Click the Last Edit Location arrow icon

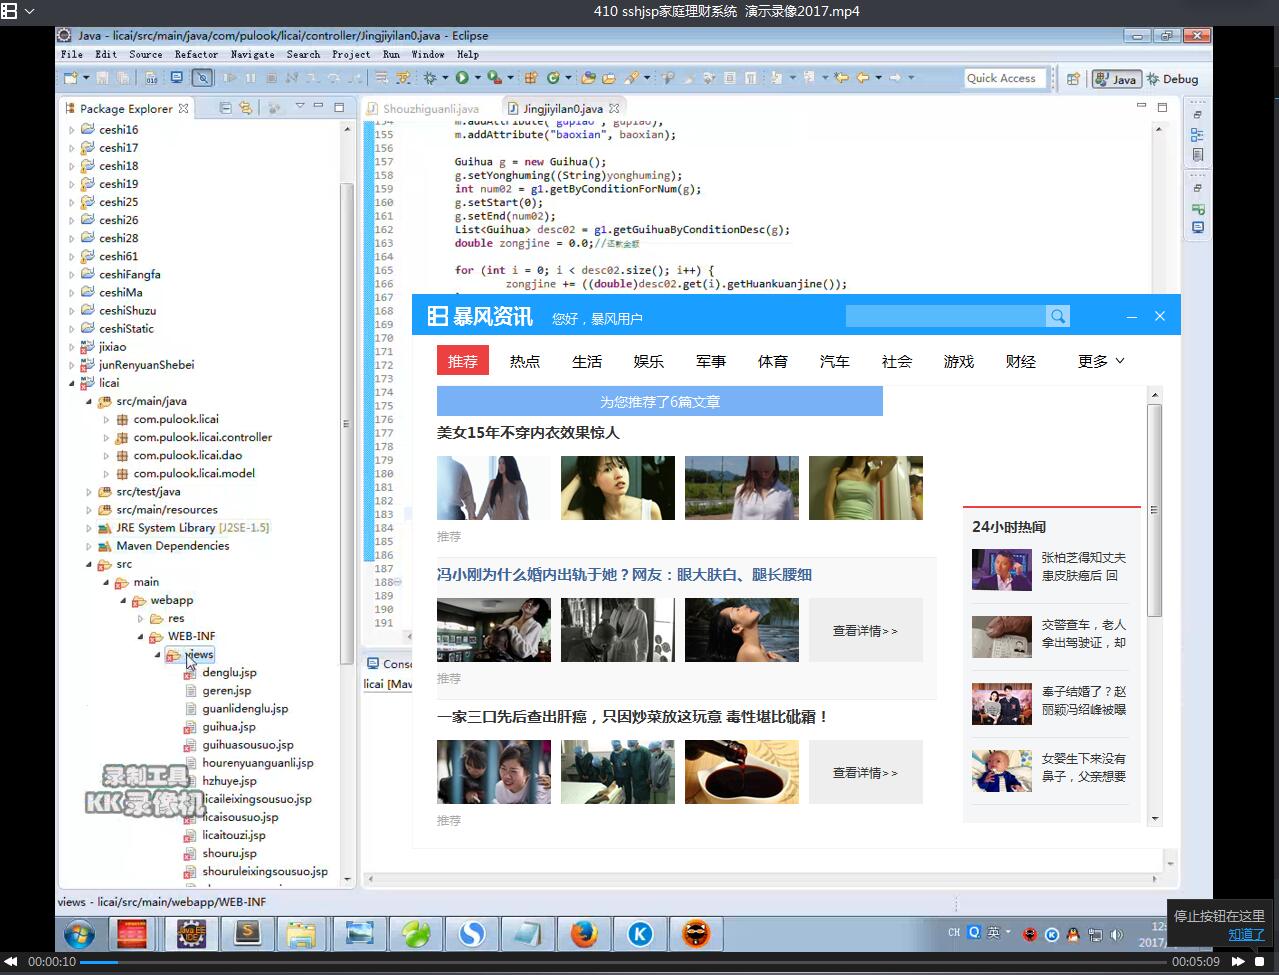click(841, 78)
